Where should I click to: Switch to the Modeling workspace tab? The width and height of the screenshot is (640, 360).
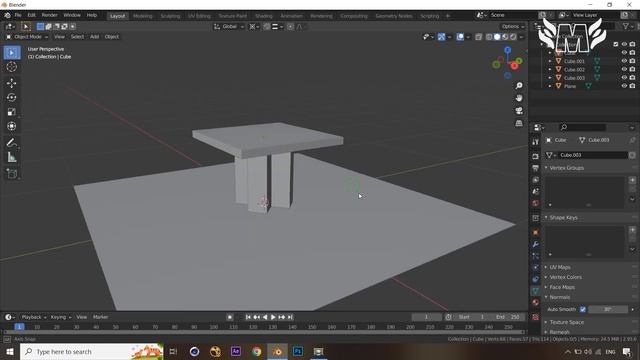click(142, 16)
